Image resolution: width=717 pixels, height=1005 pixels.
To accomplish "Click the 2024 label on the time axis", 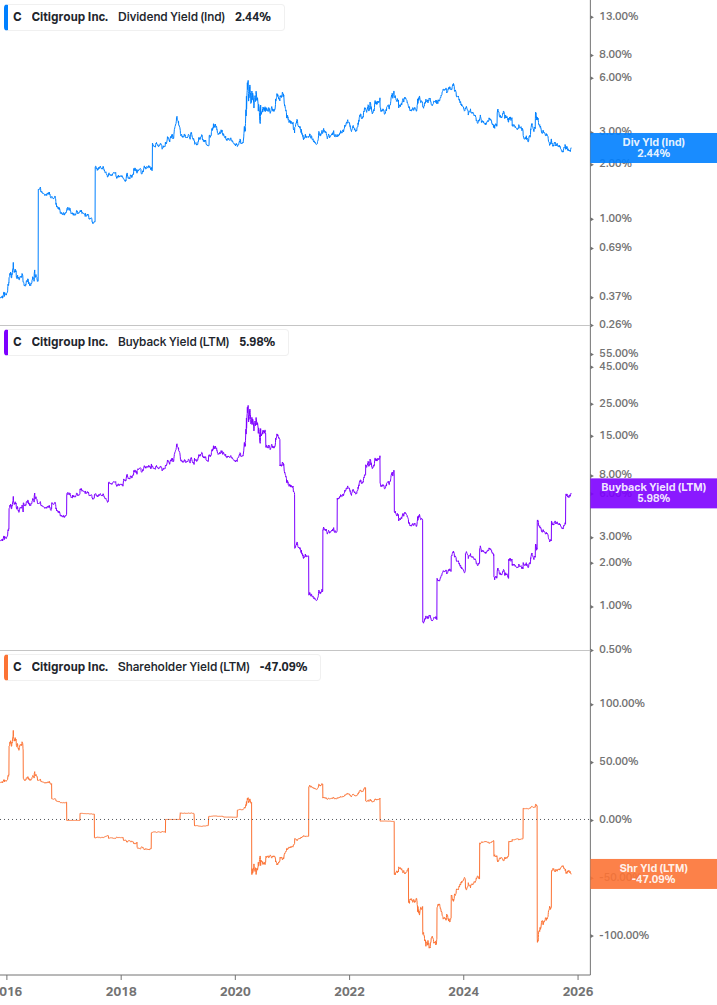I will [463, 992].
